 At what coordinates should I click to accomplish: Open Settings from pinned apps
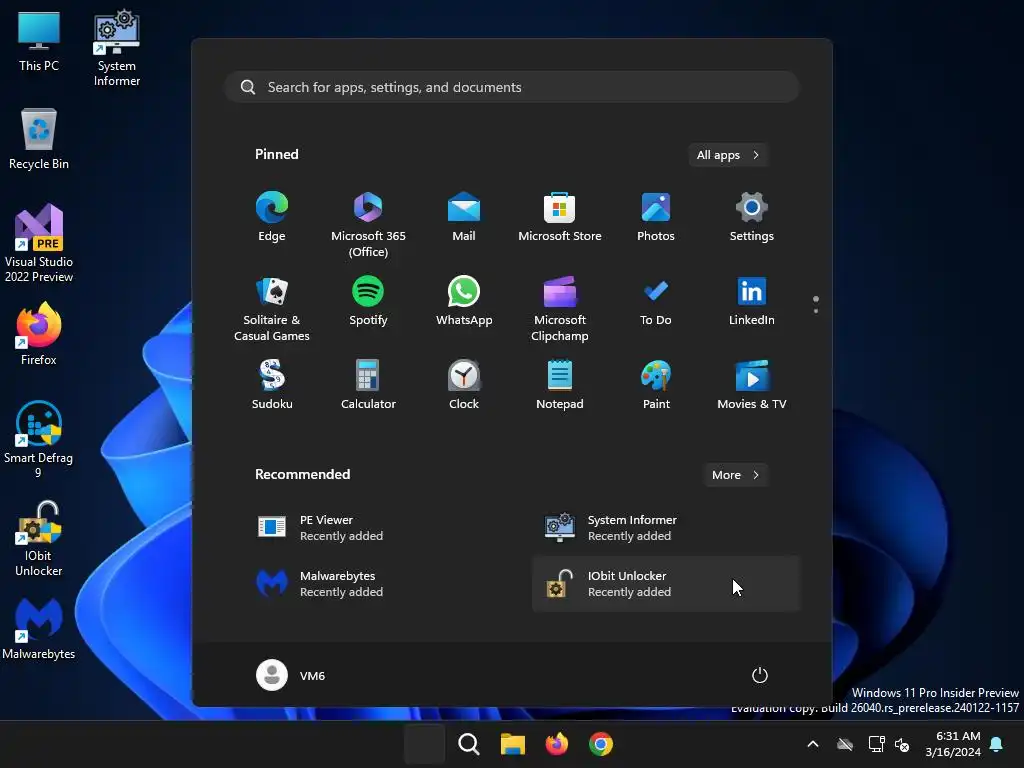(x=752, y=218)
